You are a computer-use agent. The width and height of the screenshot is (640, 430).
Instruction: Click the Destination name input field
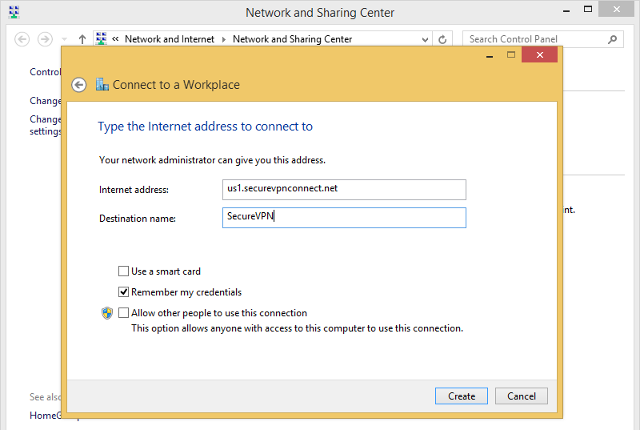(x=344, y=217)
